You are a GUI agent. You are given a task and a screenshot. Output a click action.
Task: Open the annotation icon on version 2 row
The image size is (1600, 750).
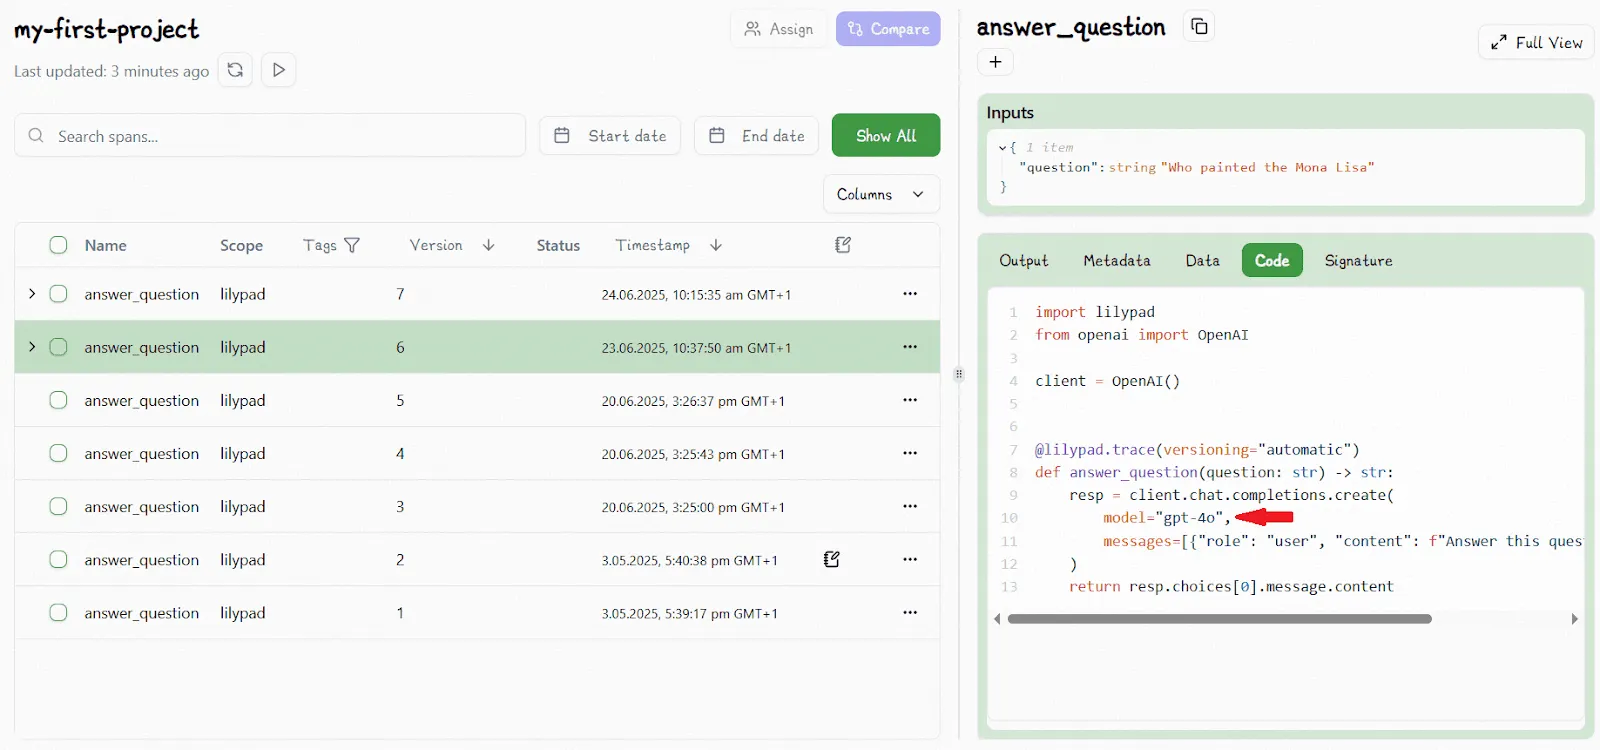click(831, 560)
